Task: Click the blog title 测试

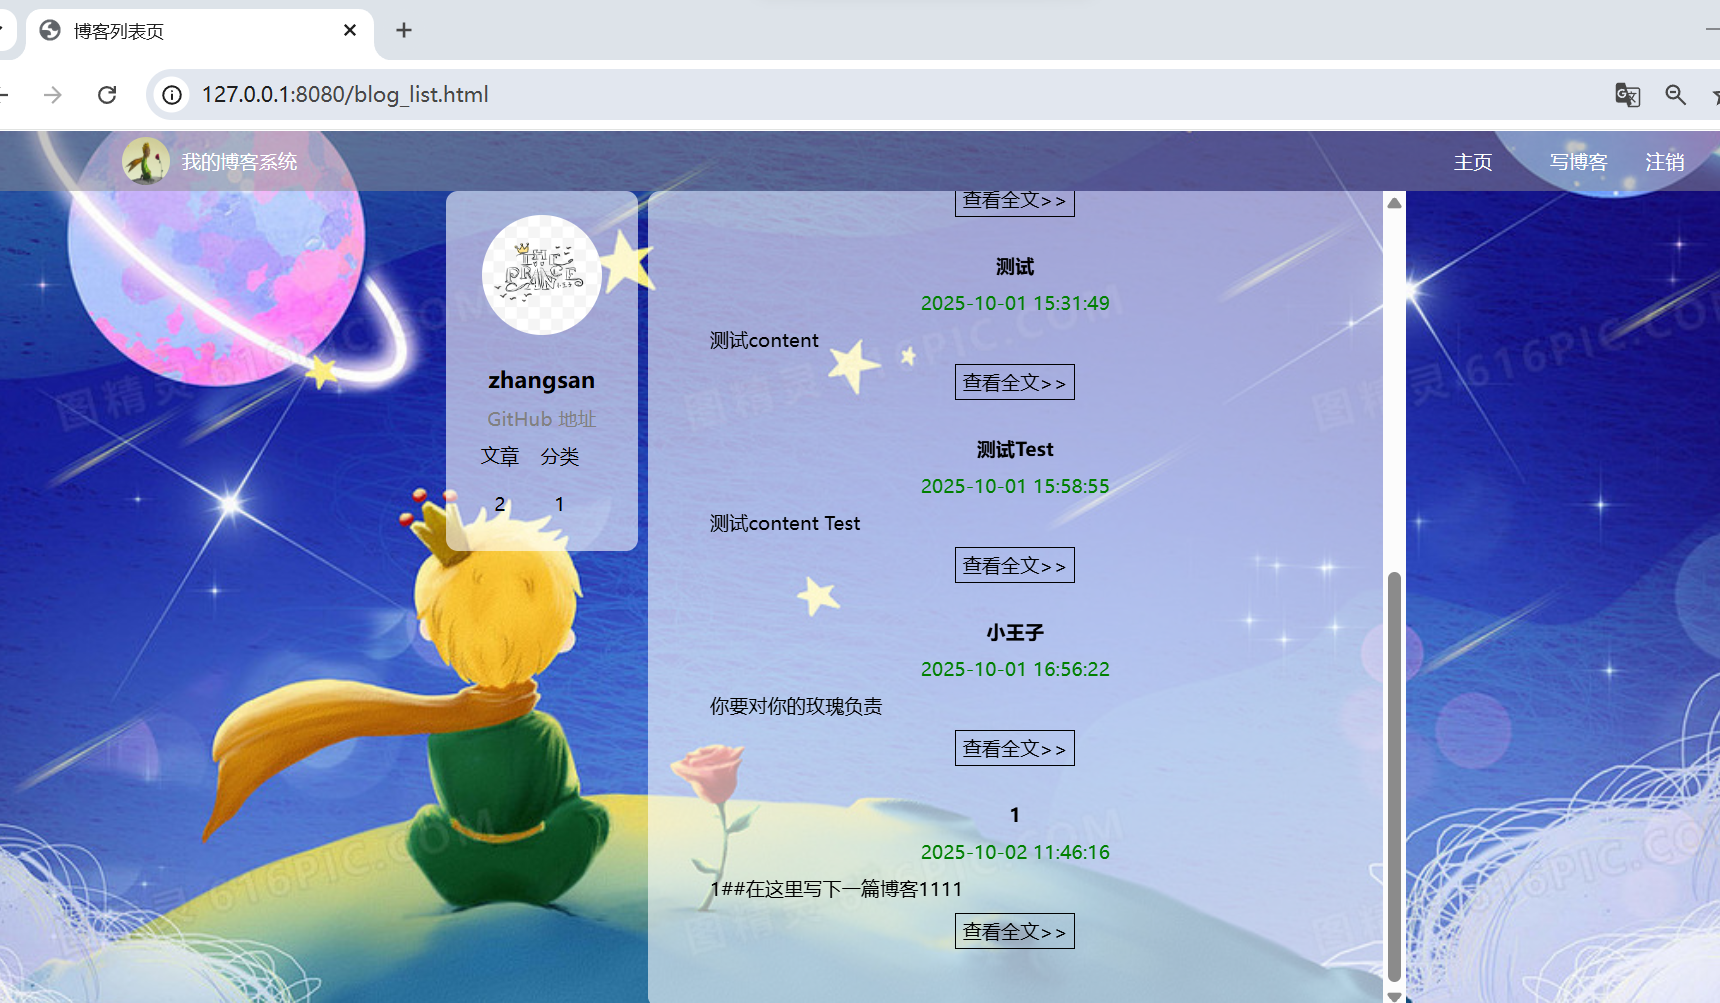Action: coord(1015,266)
